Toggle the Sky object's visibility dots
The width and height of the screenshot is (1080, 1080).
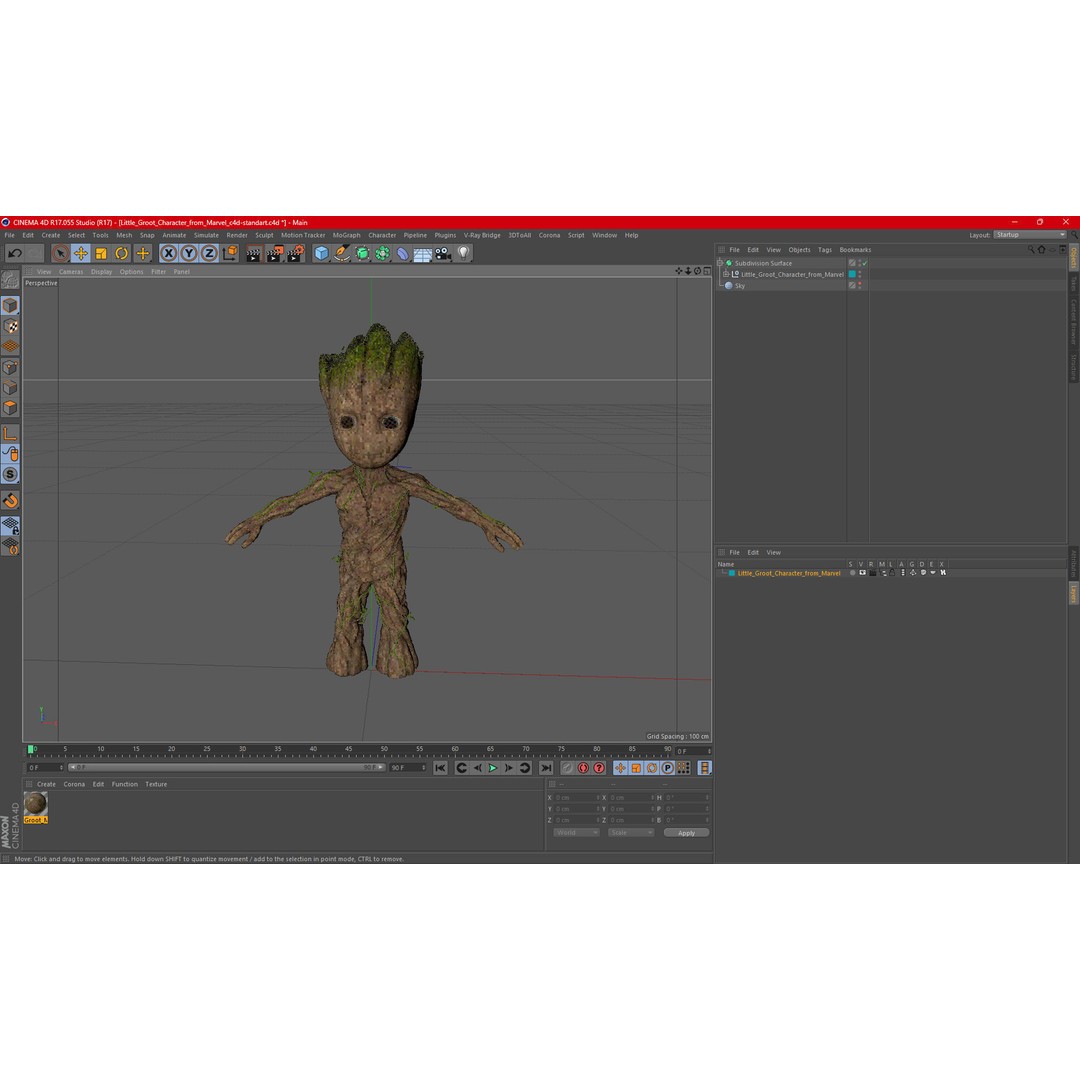click(x=860, y=286)
